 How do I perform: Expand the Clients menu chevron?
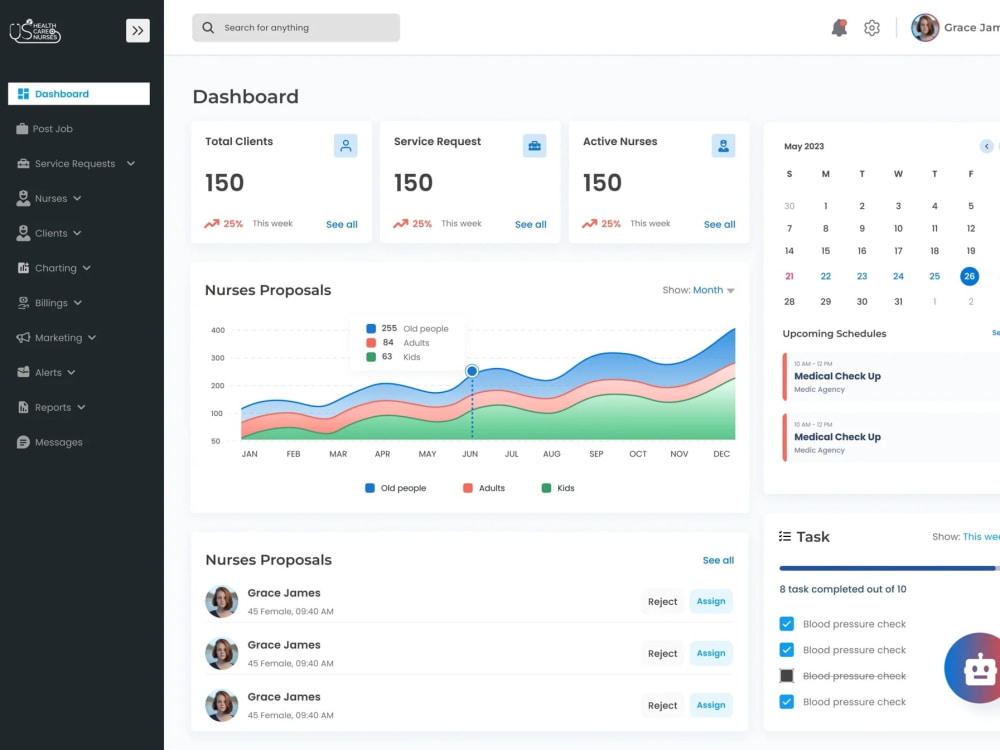(77, 233)
